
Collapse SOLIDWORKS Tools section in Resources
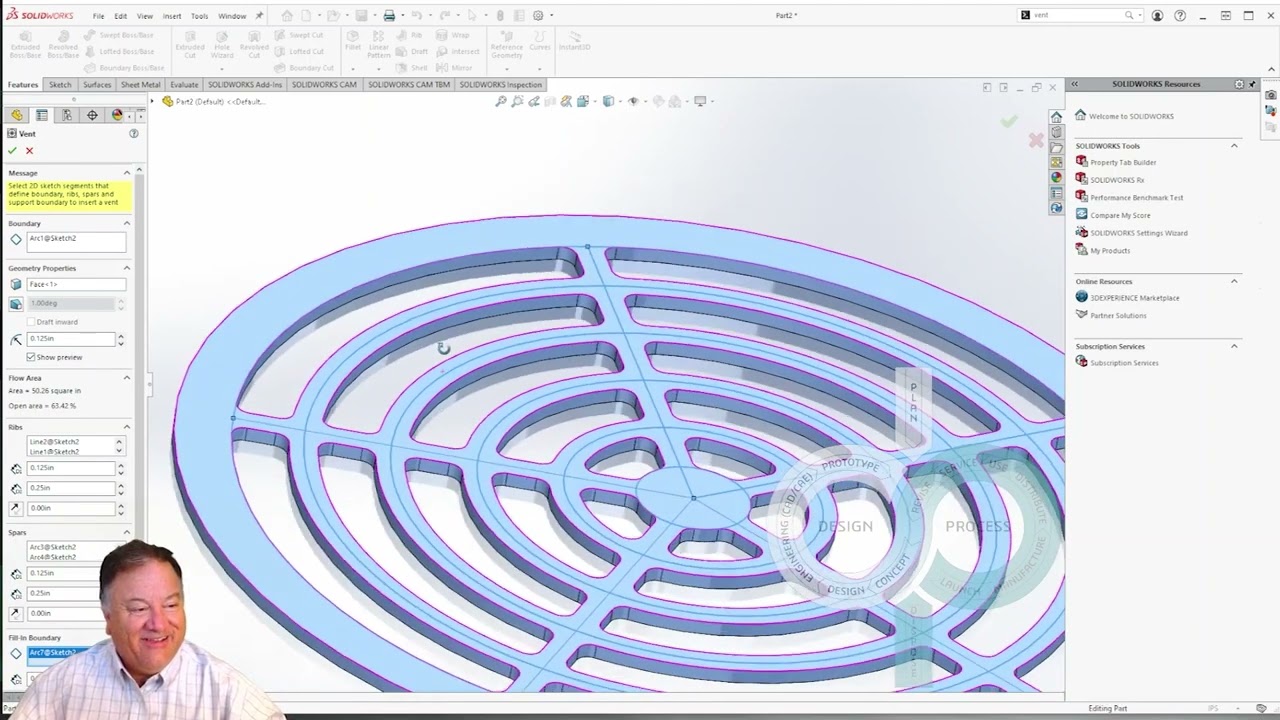tap(1234, 146)
